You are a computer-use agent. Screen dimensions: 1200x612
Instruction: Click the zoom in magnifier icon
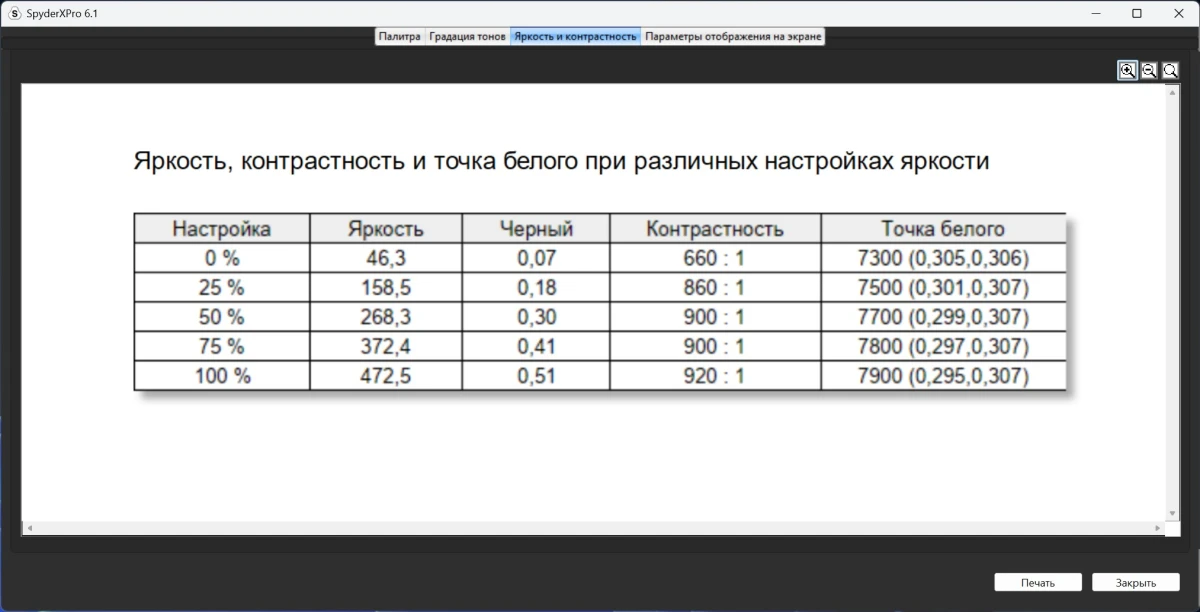pos(1128,70)
